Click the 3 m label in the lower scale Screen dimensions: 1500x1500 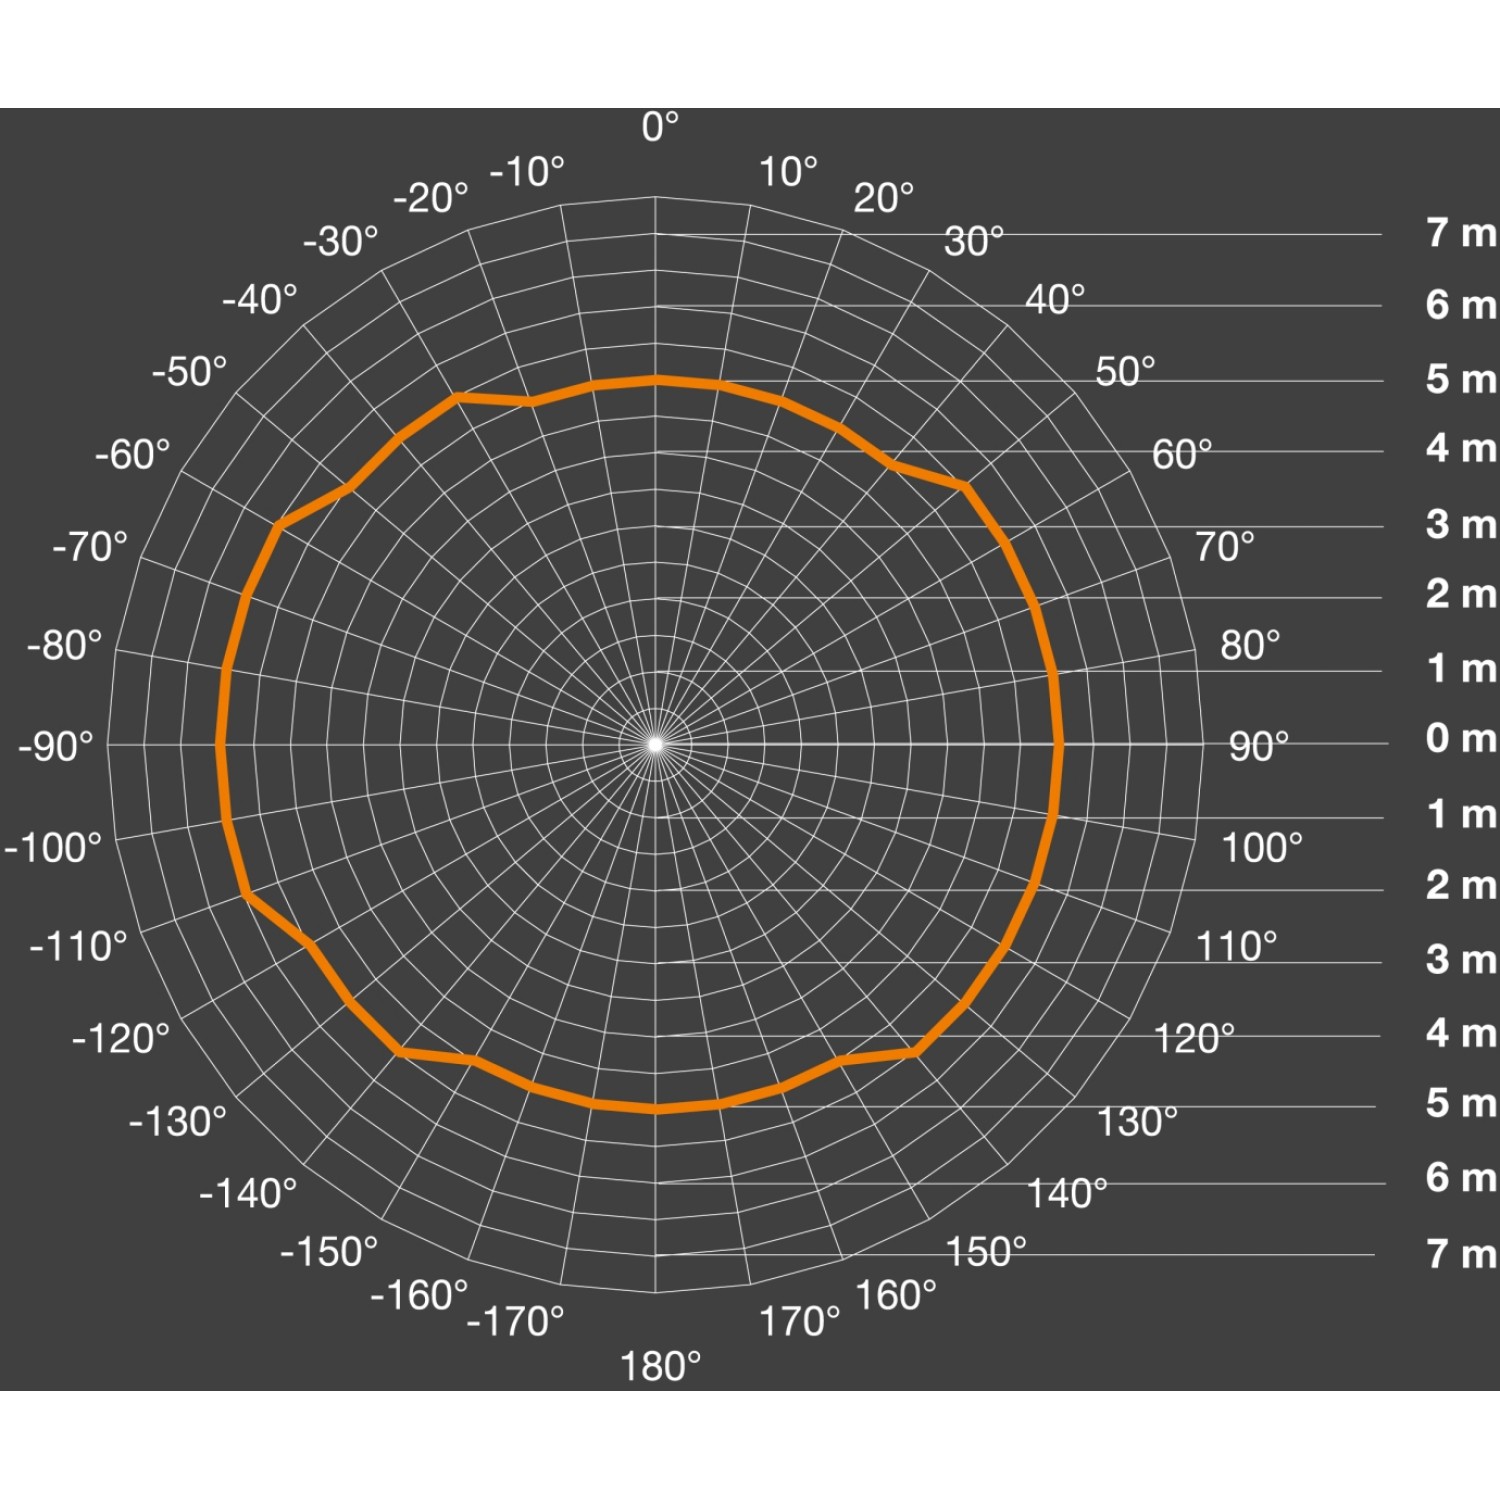(1460, 959)
